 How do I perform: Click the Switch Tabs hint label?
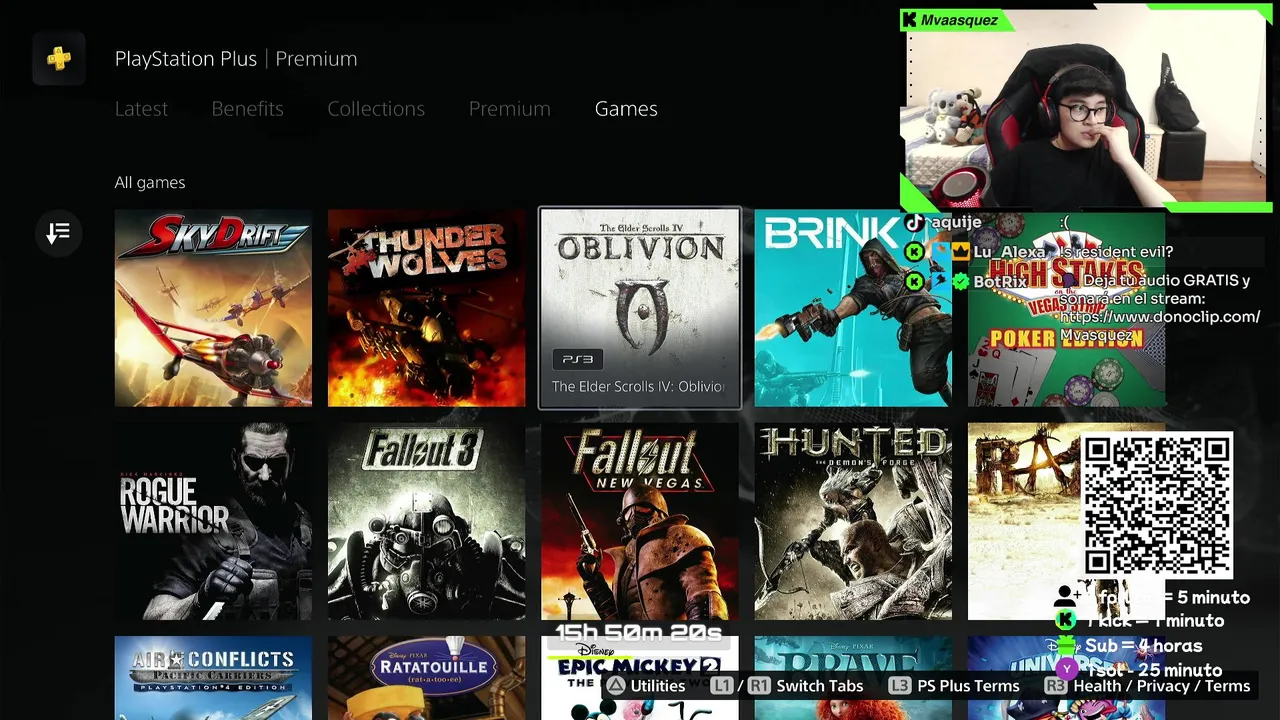tap(819, 686)
